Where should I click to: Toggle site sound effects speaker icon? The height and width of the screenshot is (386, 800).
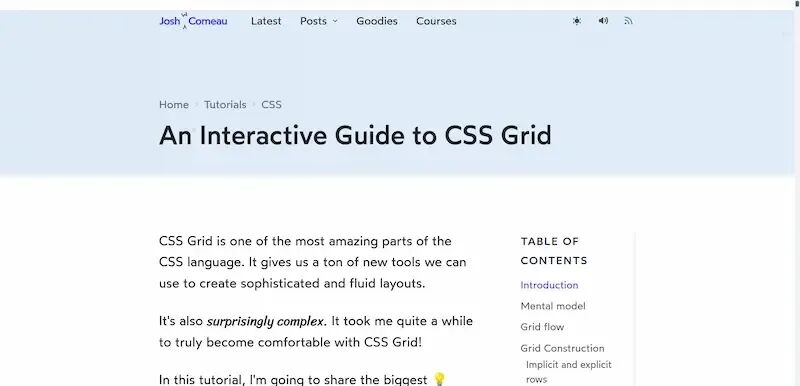point(603,21)
